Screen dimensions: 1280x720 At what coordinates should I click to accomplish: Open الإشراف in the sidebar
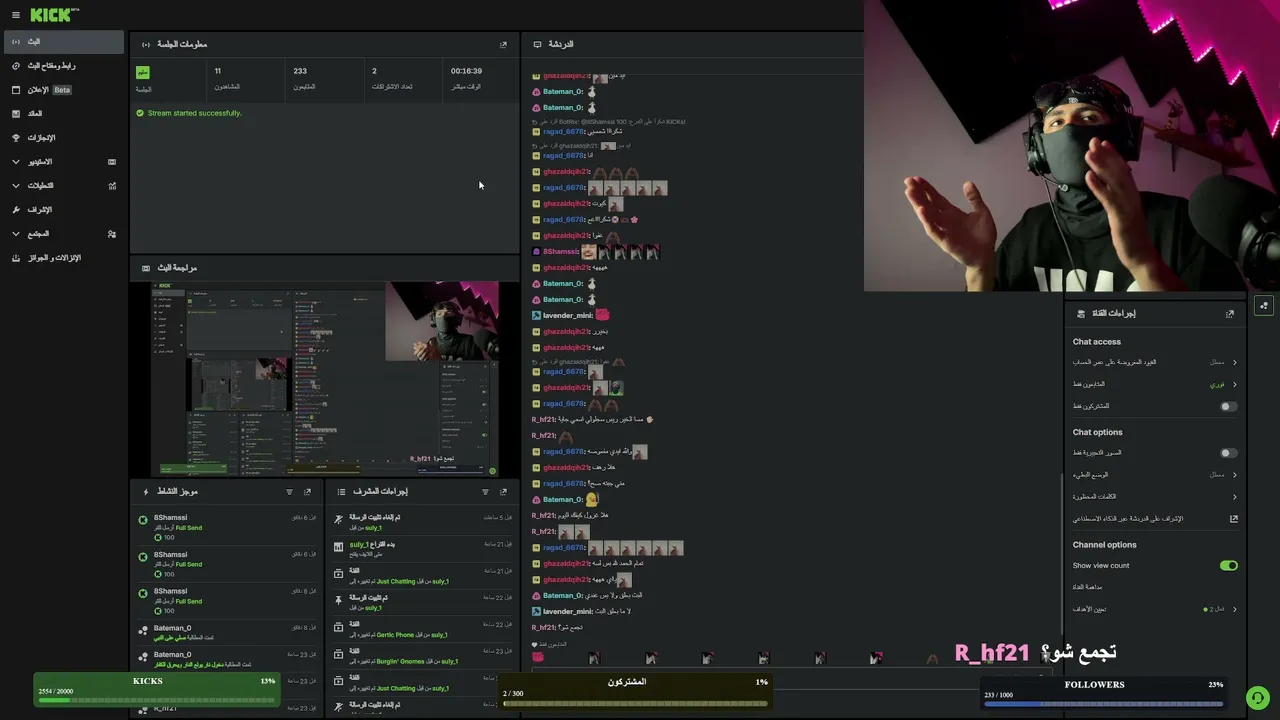pyautogui.click(x=64, y=210)
